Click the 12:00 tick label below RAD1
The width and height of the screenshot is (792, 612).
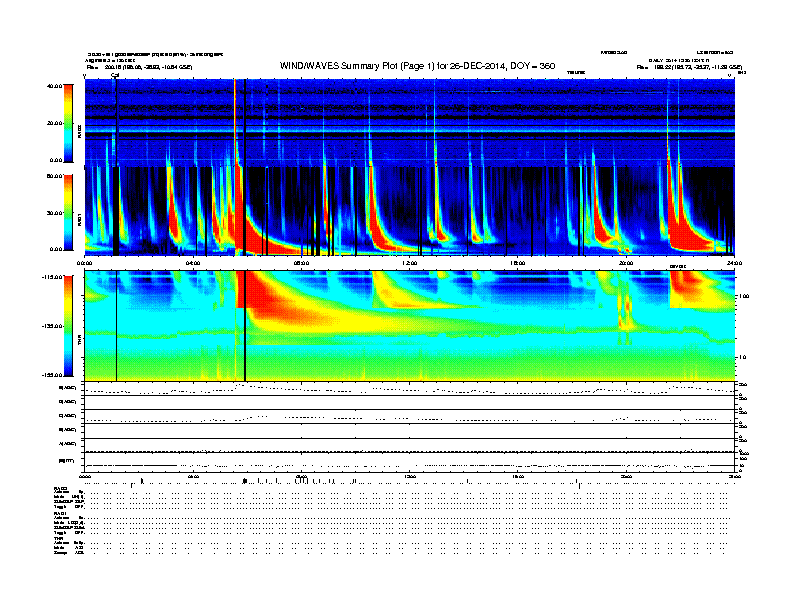pos(410,263)
